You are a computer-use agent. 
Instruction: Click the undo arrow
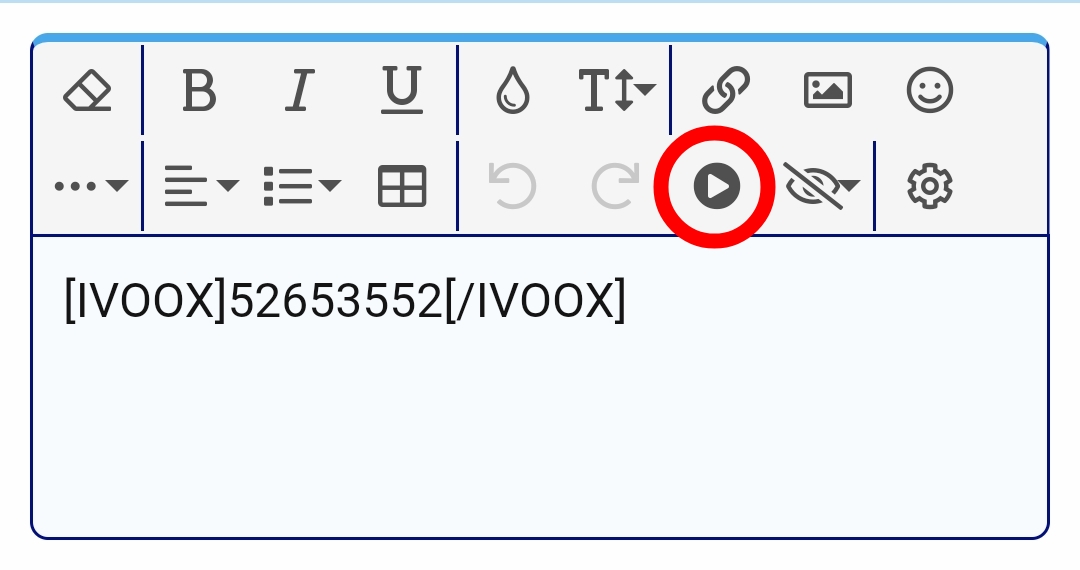(512, 186)
